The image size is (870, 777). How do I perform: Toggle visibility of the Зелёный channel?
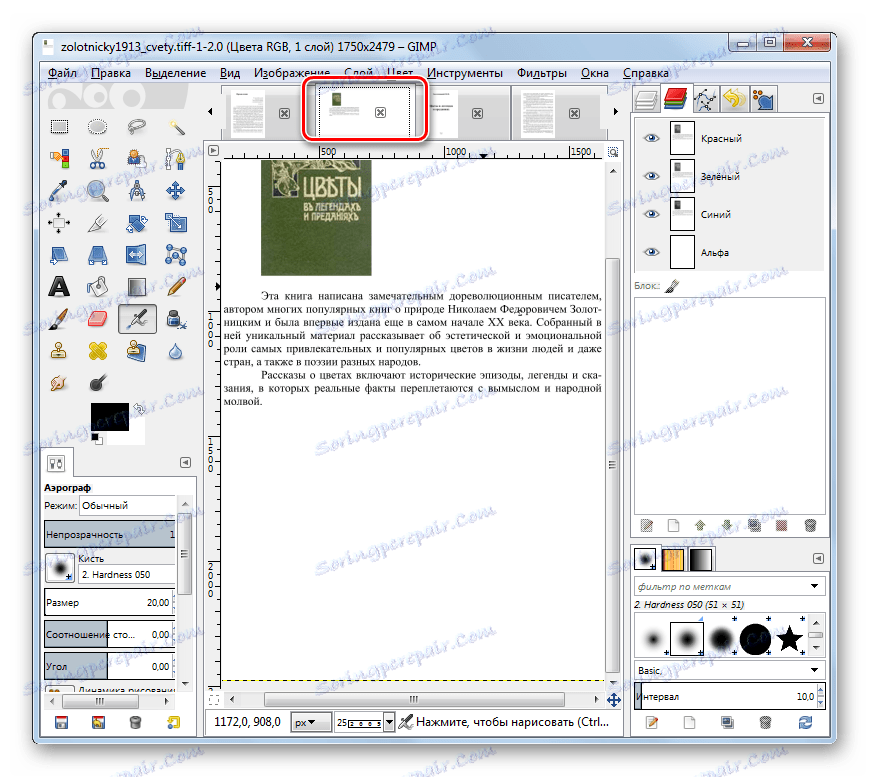click(x=651, y=176)
